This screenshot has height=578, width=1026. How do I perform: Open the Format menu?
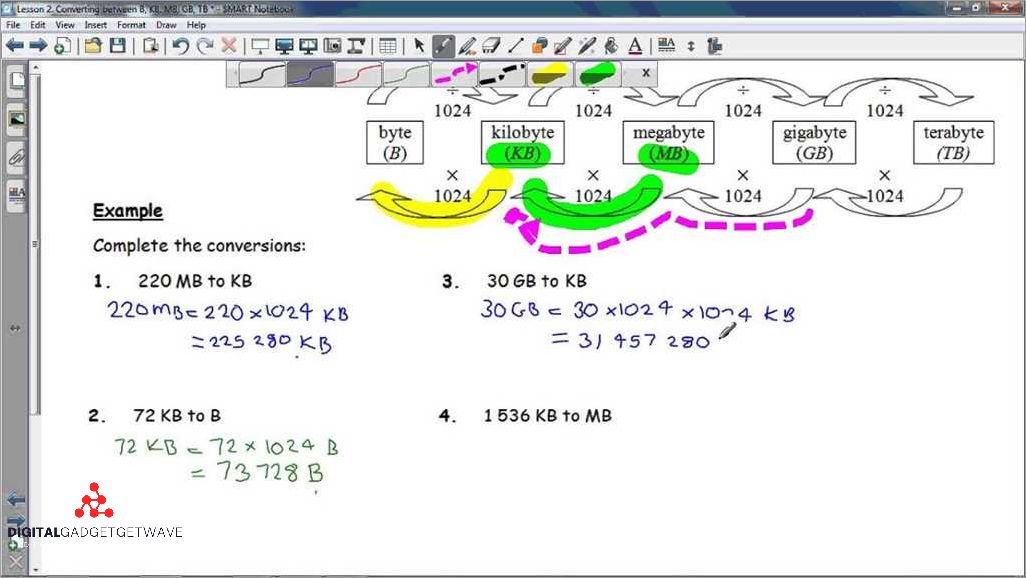click(131, 24)
